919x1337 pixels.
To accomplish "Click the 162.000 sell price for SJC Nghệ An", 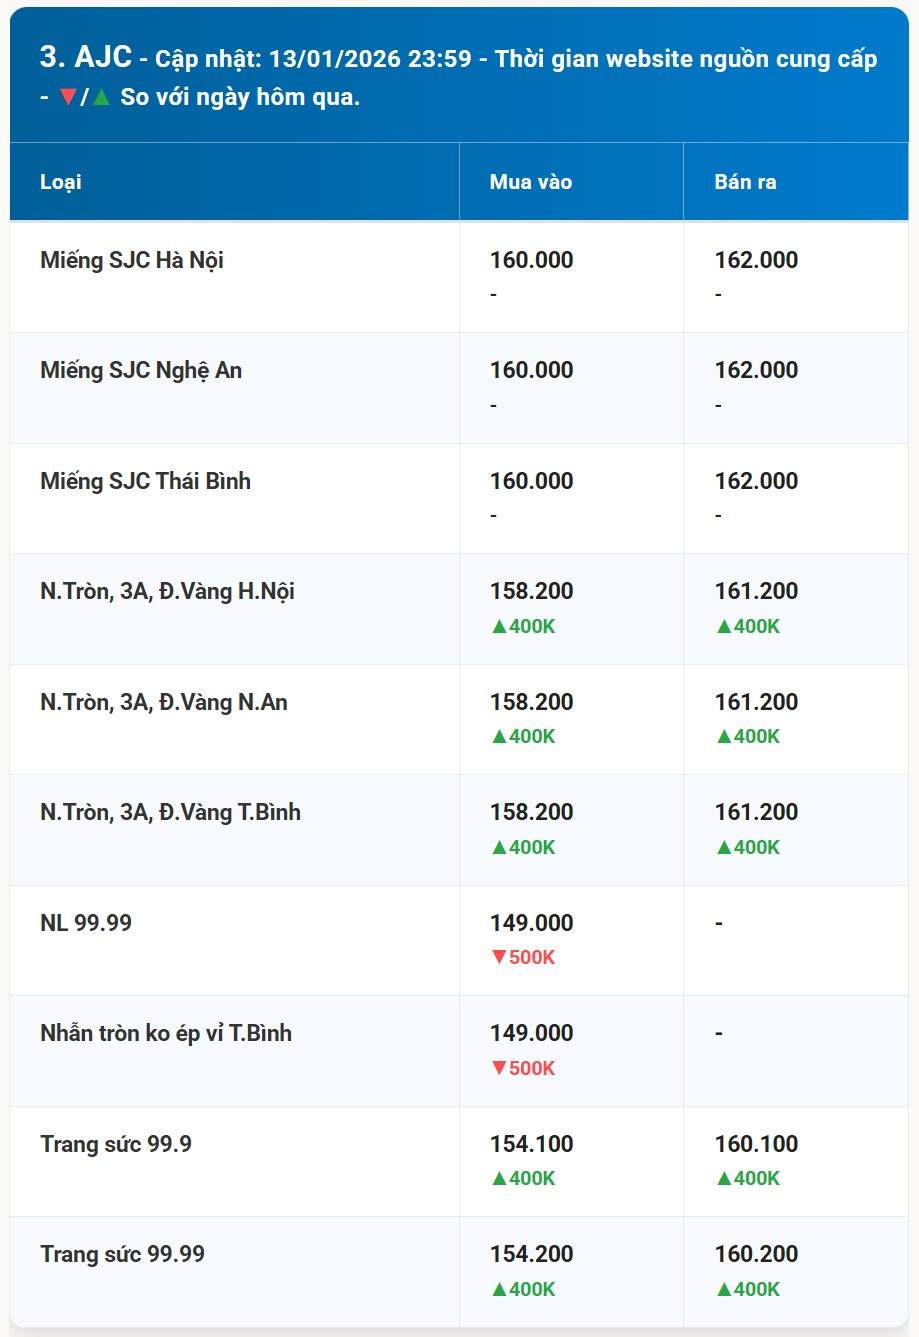I will 757,370.
